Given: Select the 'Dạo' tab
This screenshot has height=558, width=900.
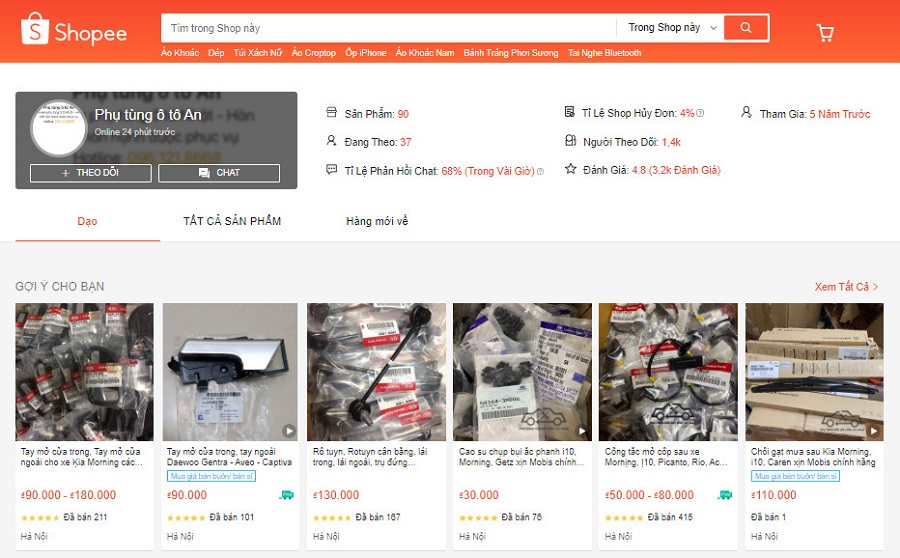Looking at the screenshot, I should [87, 221].
